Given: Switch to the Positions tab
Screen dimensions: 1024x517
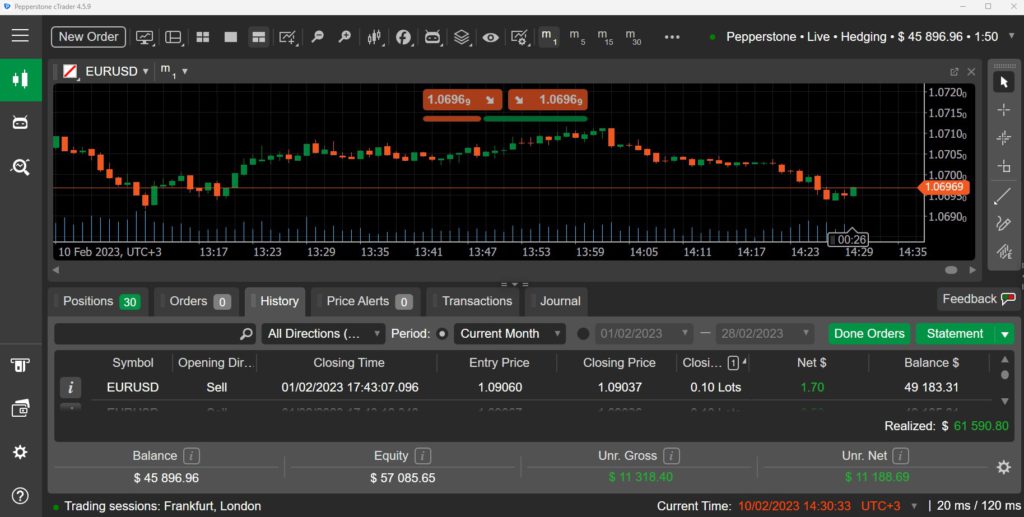Looking at the screenshot, I should point(101,302).
